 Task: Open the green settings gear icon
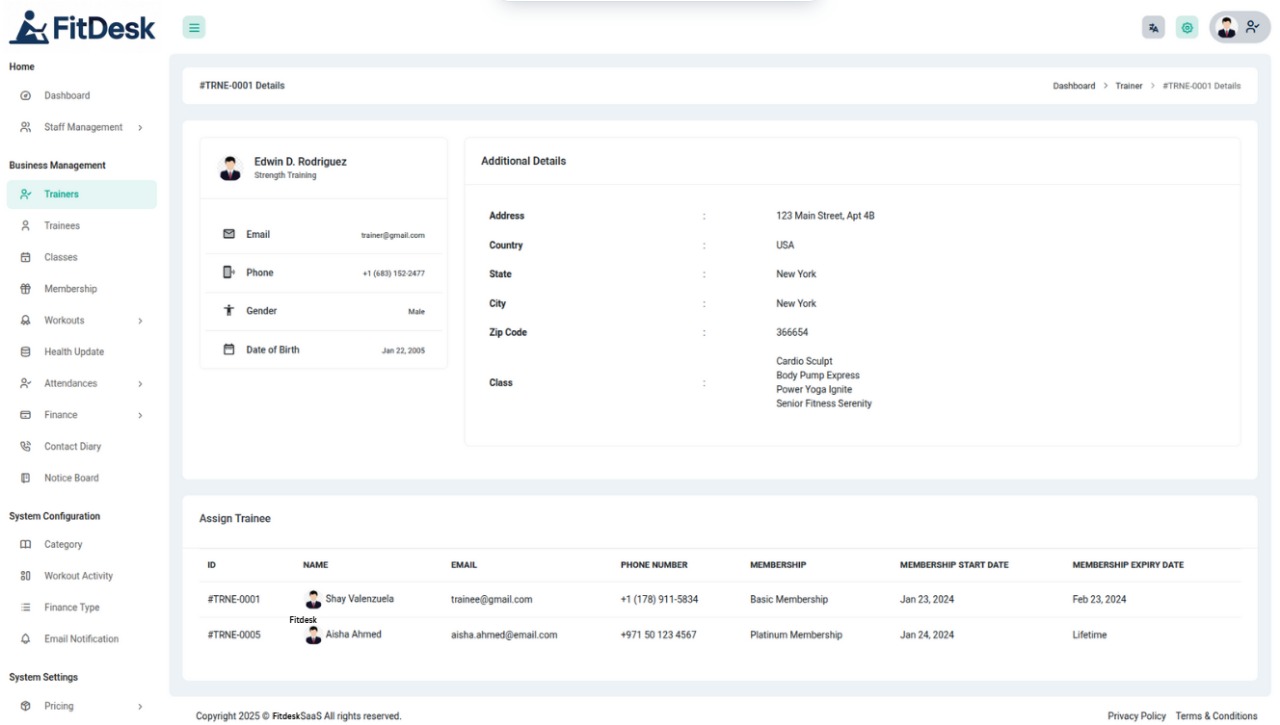[1187, 28]
